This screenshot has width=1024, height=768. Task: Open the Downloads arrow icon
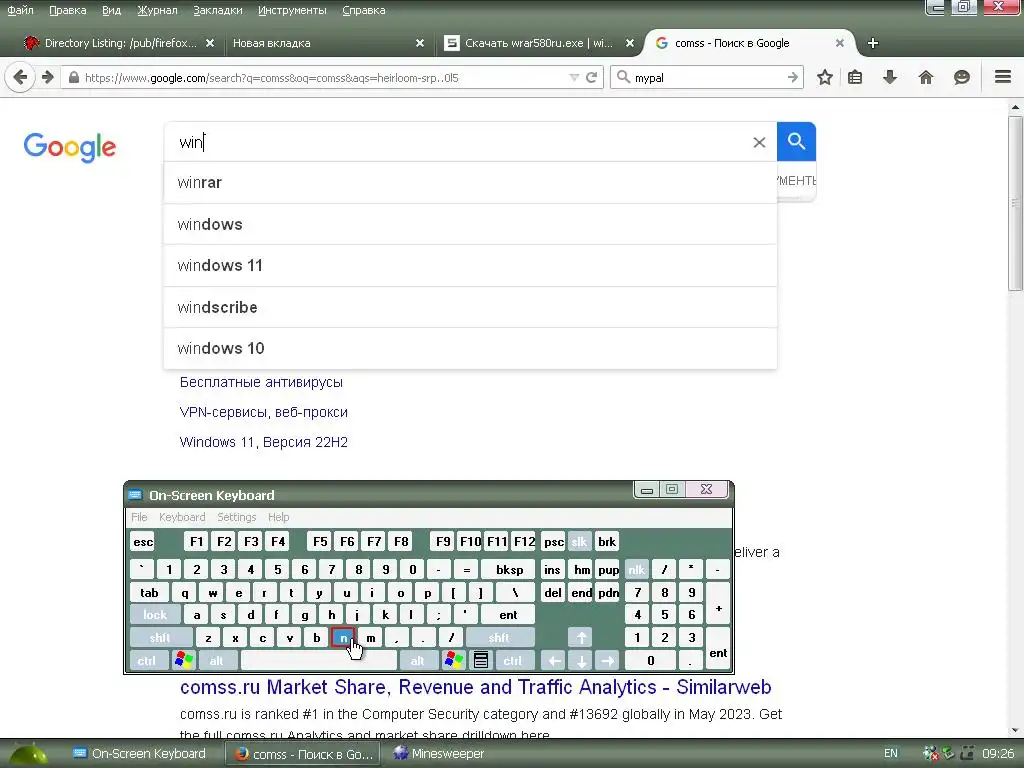click(889, 78)
